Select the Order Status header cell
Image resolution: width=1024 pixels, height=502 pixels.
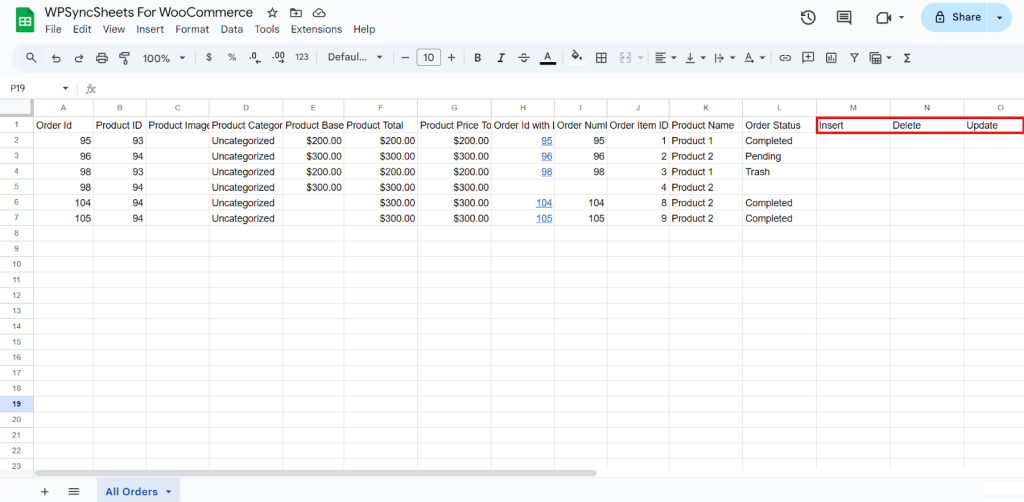click(x=779, y=125)
